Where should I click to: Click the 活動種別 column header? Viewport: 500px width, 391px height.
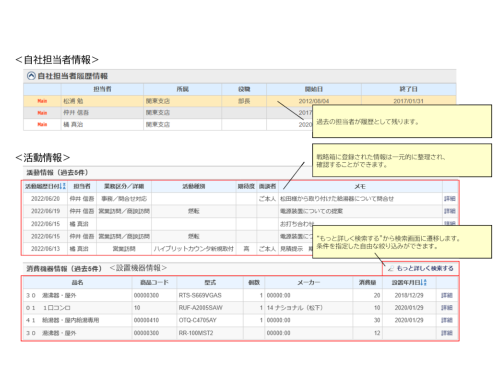[x=194, y=186]
